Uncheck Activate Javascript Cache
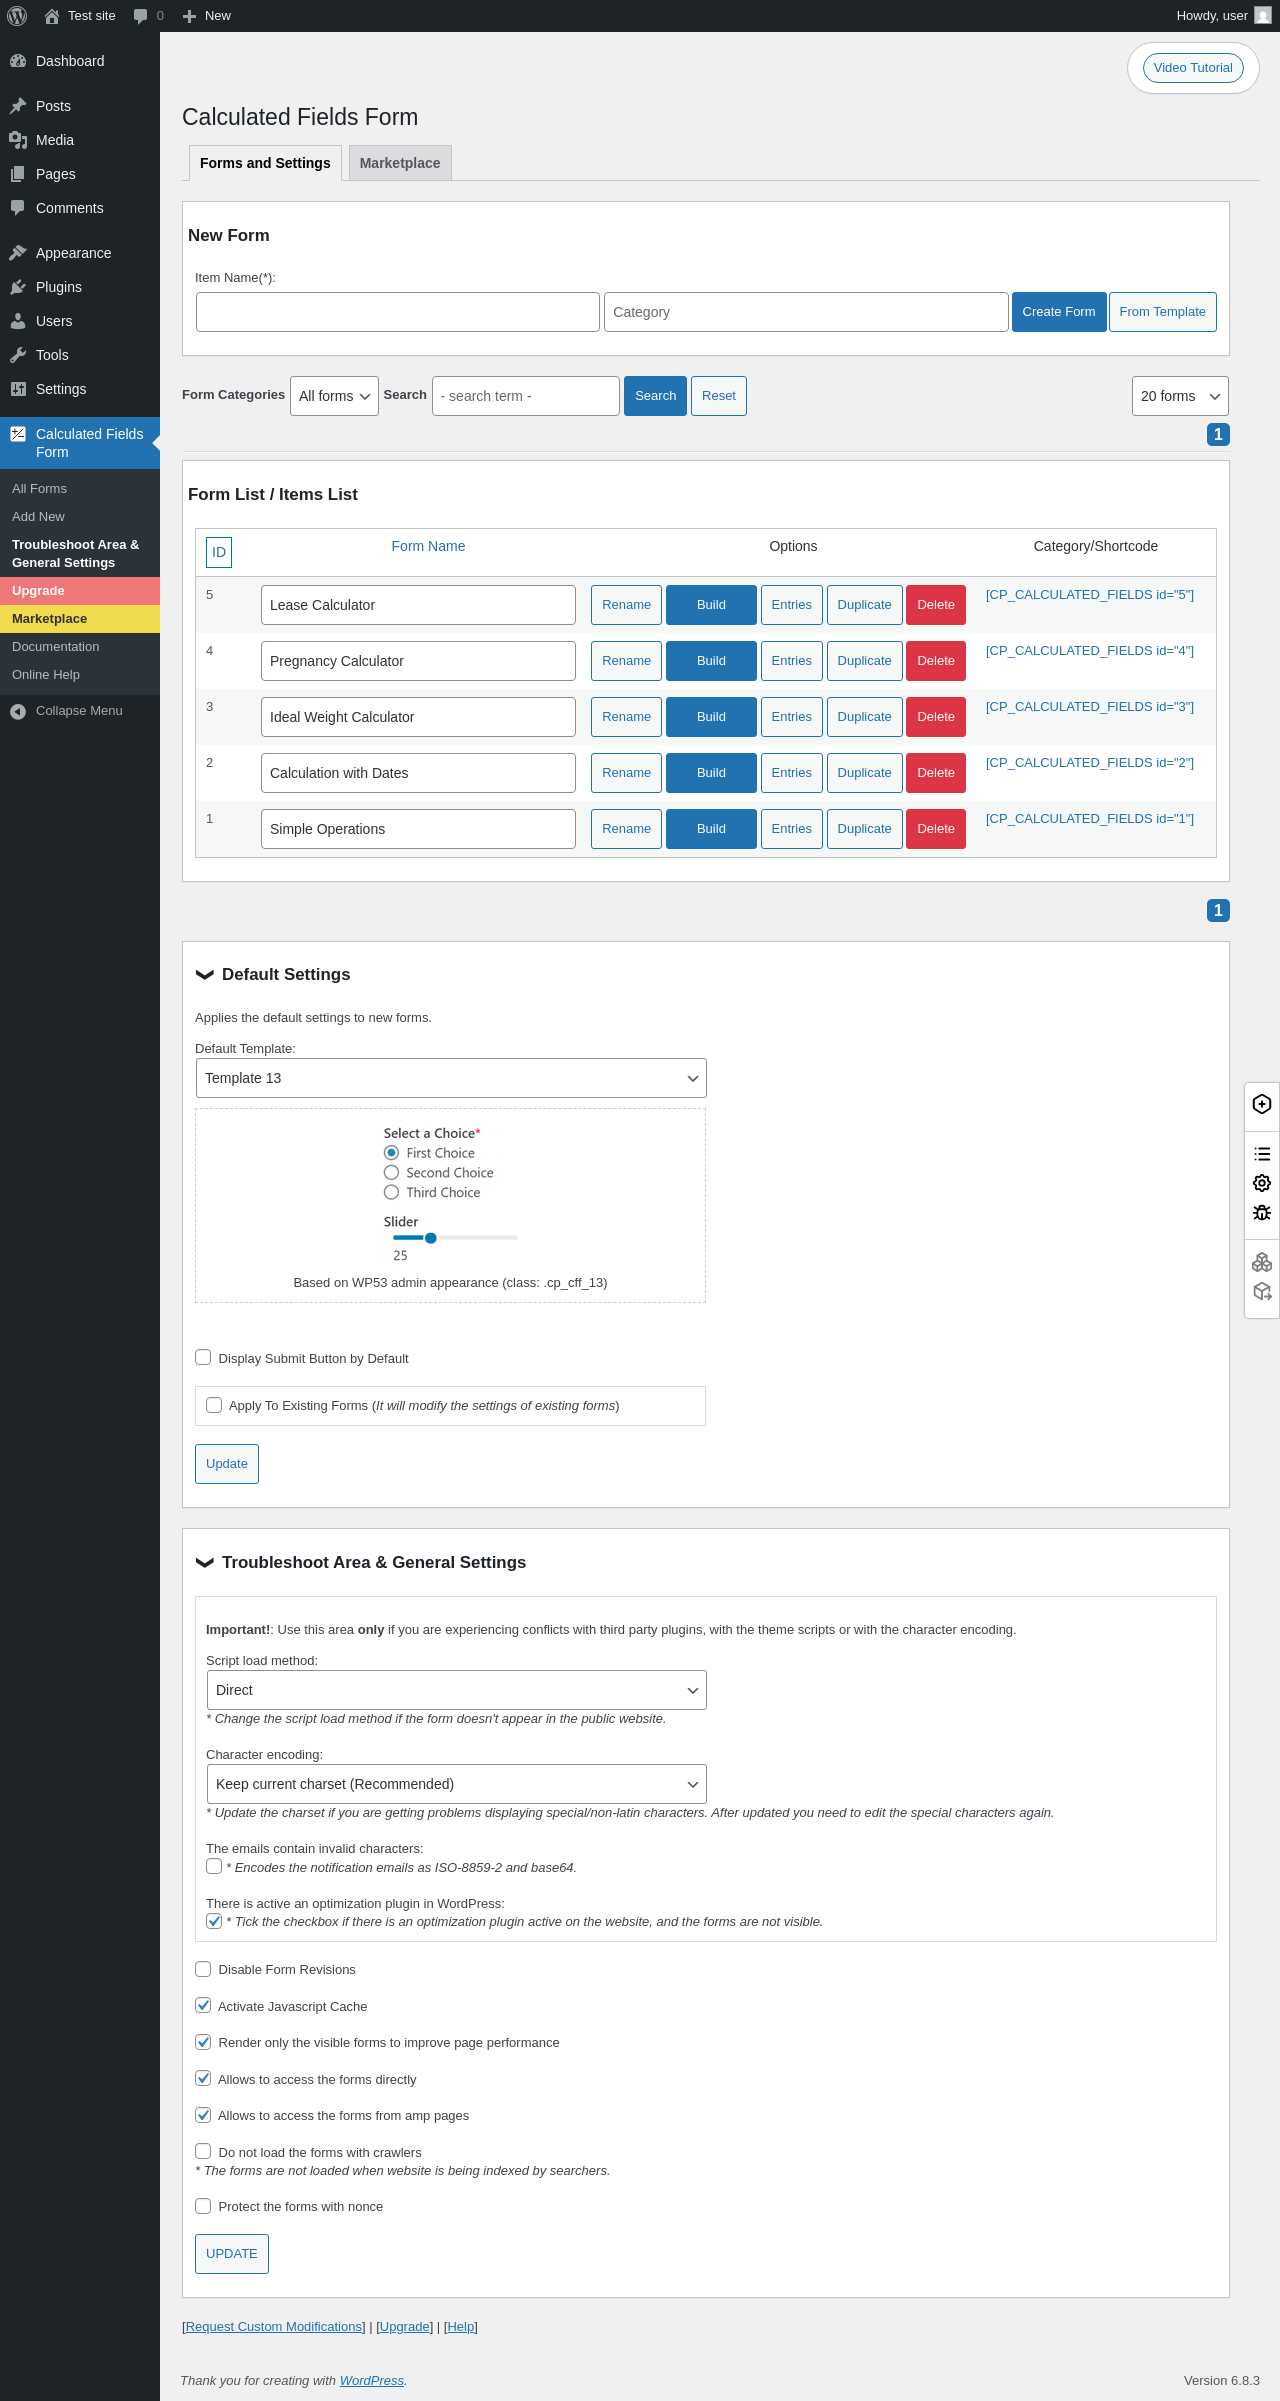The image size is (1280, 2401). 203,2005
